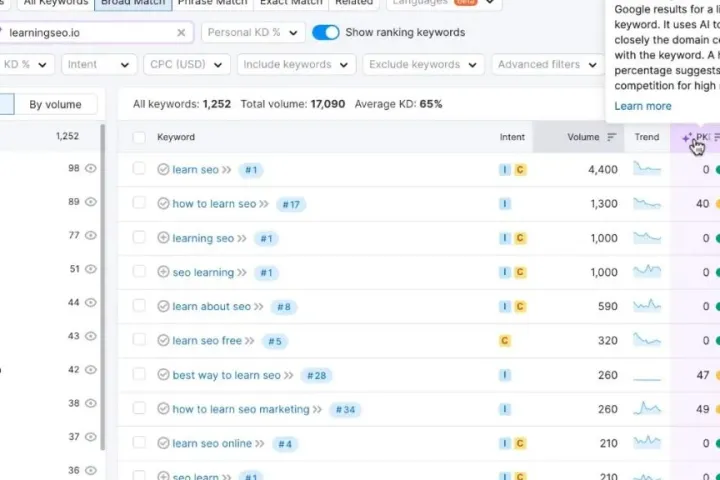The height and width of the screenshot is (480, 720).
Task: Open the Learn more link in tooltip
Action: click(x=642, y=106)
